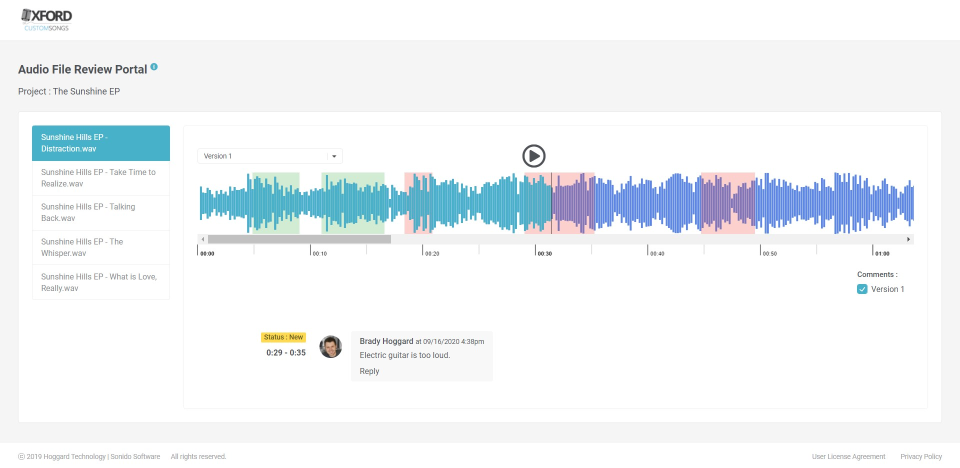Click Brady Hoggard's avatar picture
This screenshot has width=960, height=468.
coord(330,347)
